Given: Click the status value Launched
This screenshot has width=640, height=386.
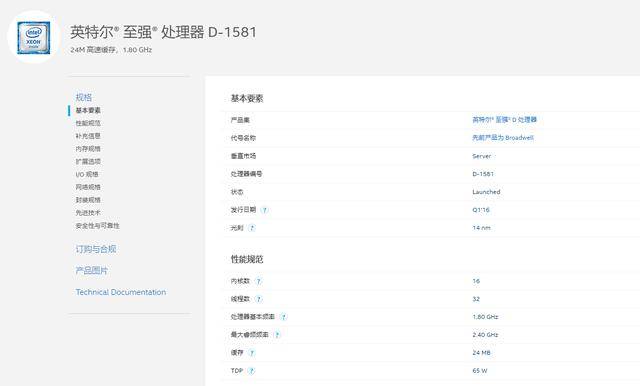Looking at the screenshot, I should point(486,192).
